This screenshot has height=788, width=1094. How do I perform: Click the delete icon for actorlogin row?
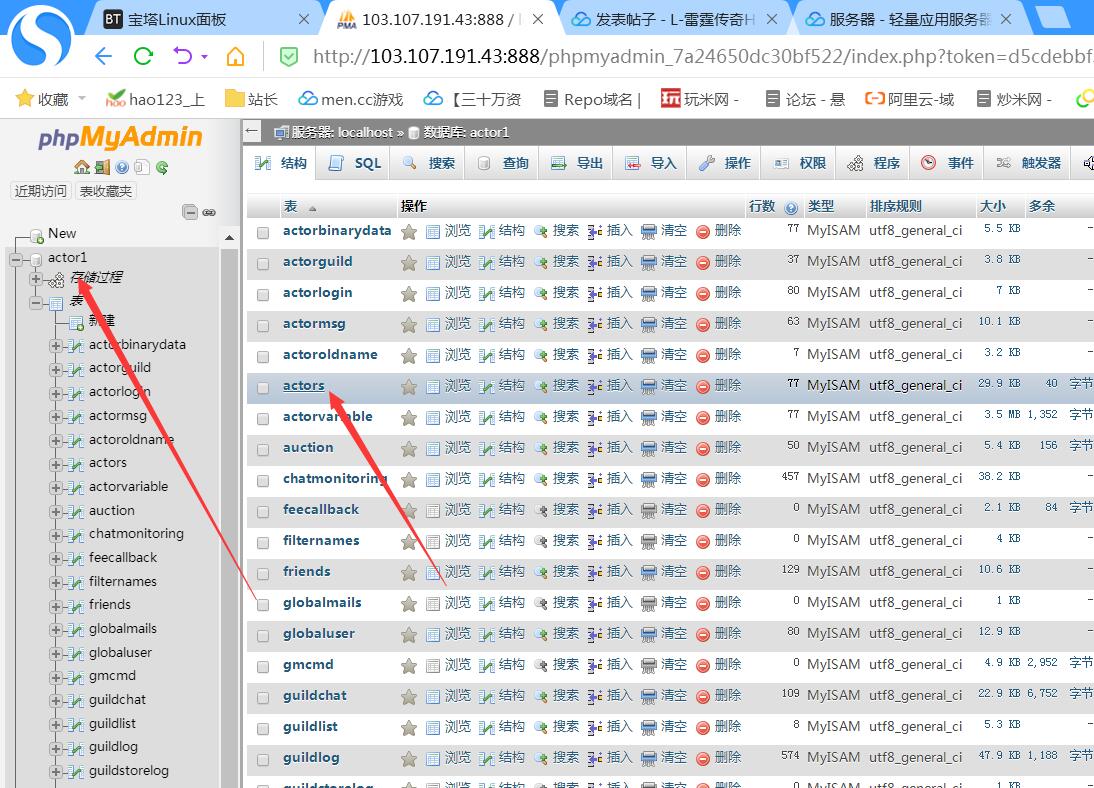[x=703, y=294]
